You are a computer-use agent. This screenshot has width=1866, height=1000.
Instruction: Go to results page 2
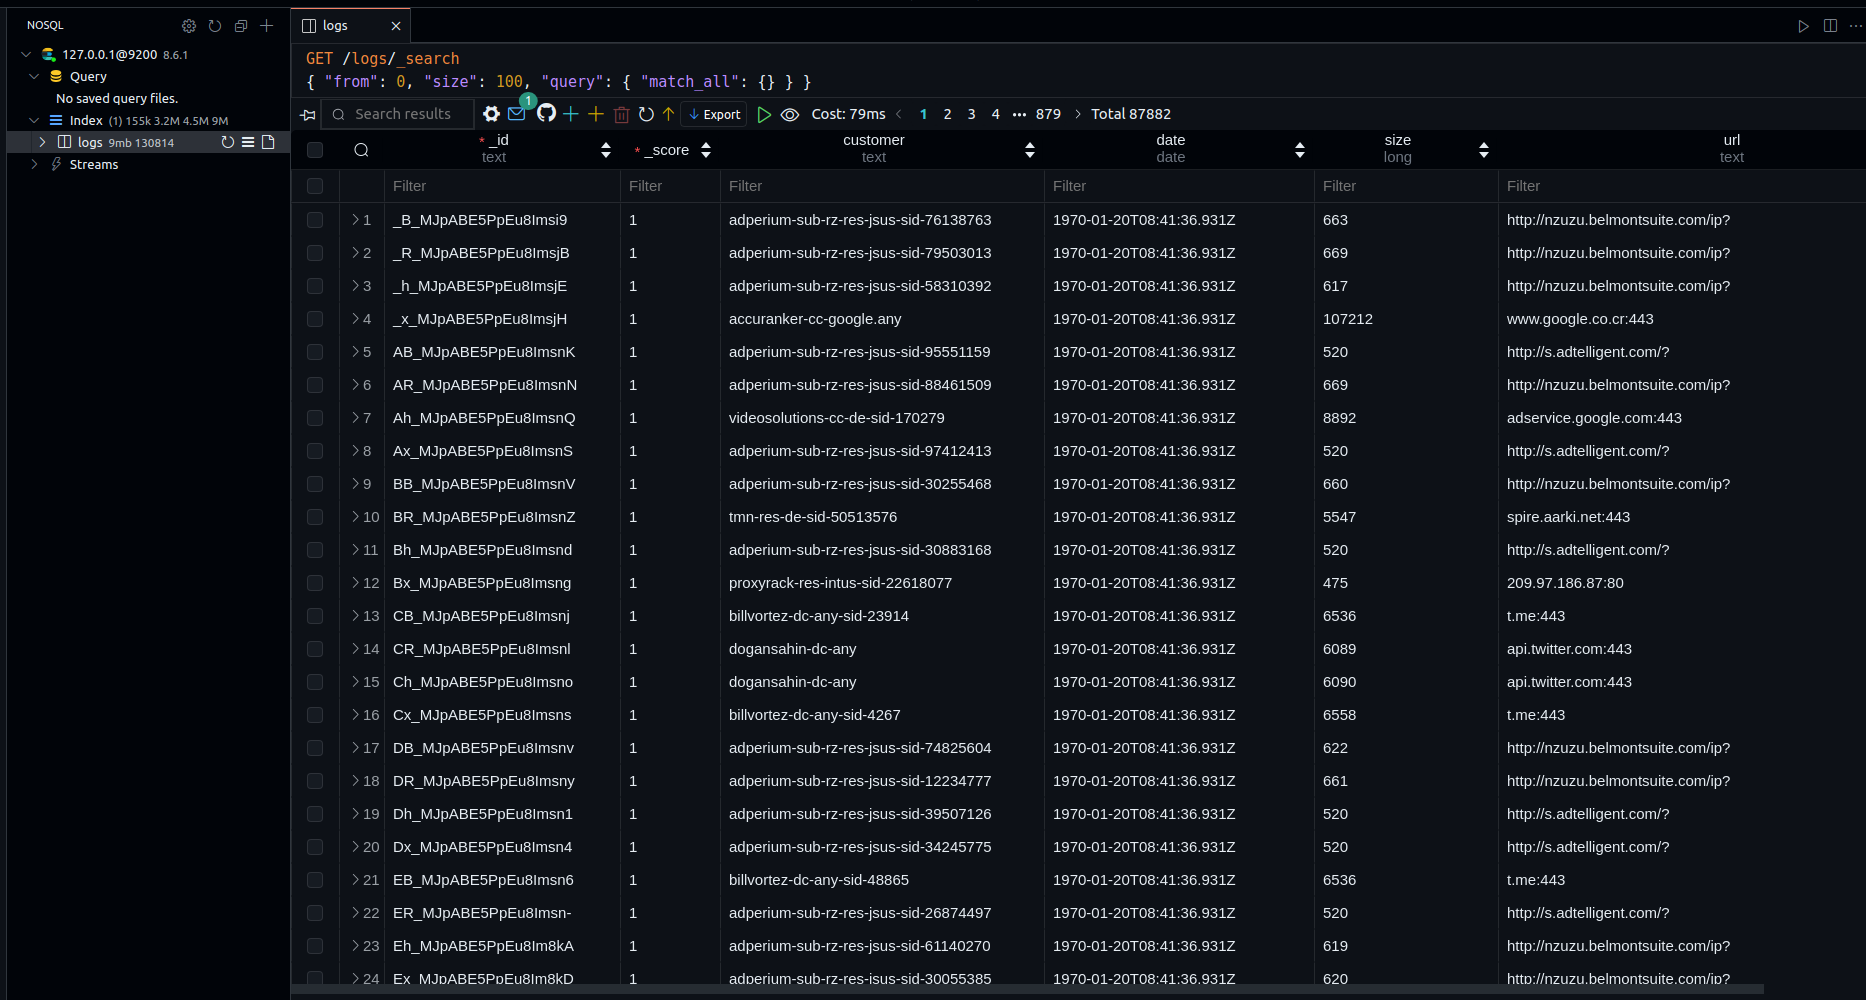point(947,114)
